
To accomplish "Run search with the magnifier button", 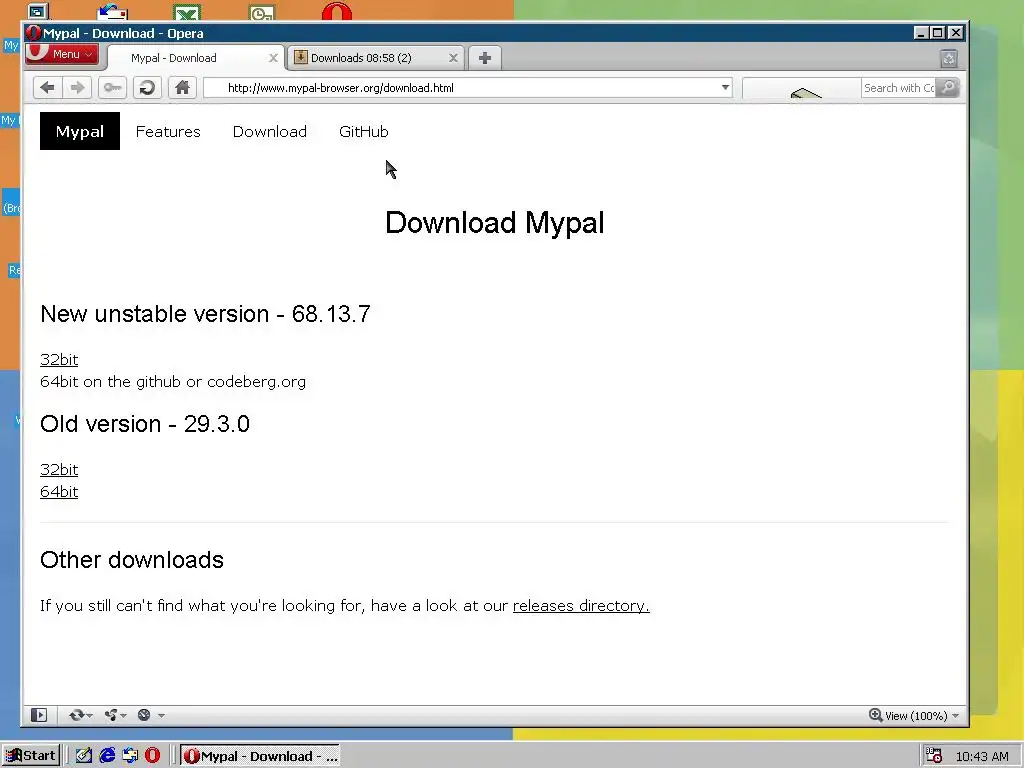I will [948, 88].
